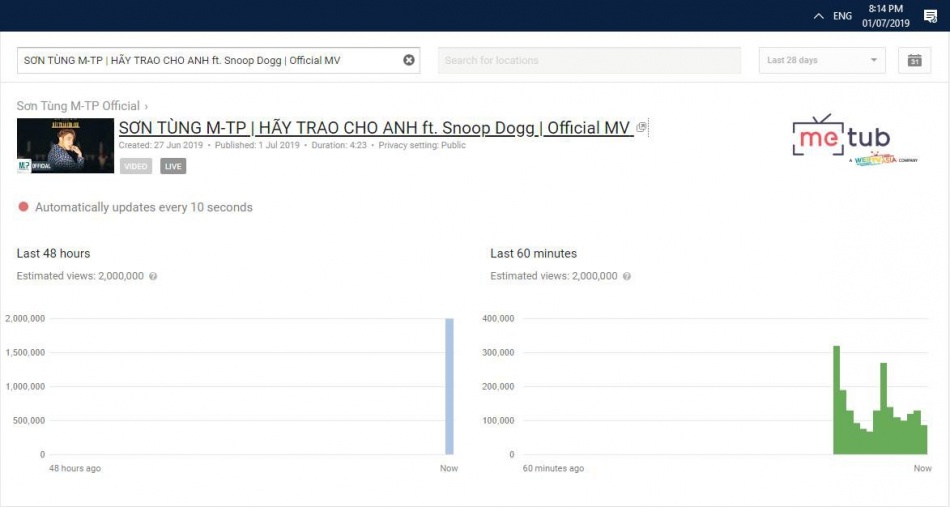Click the 'Created: 27 Jun 2019' text

point(161,145)
